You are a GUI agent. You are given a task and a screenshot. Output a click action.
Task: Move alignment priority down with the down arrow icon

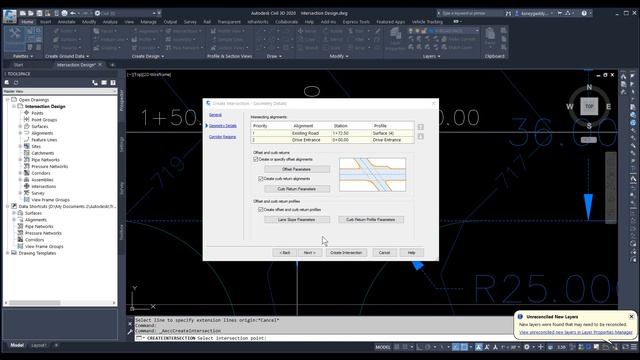421,136
